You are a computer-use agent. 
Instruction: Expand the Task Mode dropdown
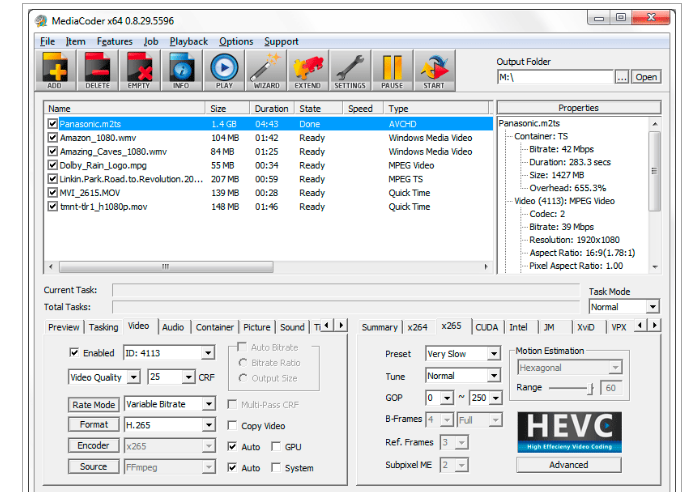click(652, 307)
